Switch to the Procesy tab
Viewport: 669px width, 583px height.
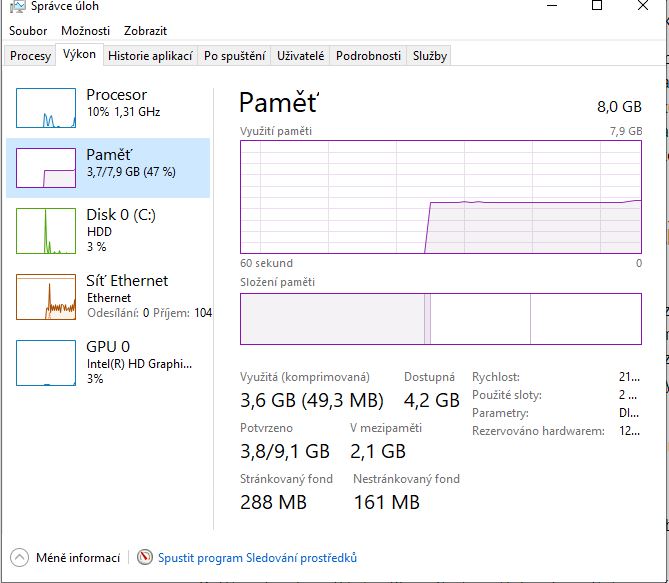pos(30,56)
